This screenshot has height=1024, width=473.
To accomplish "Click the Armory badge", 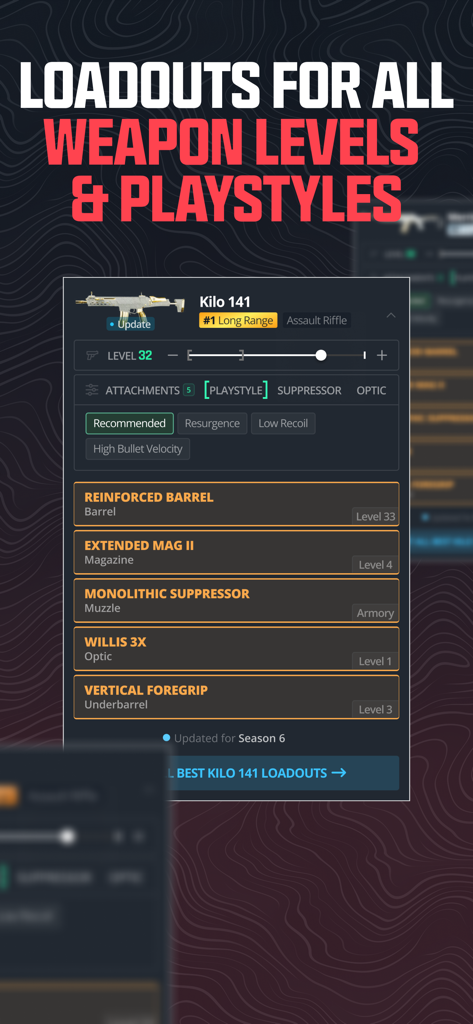I will (x=375, y=613).
